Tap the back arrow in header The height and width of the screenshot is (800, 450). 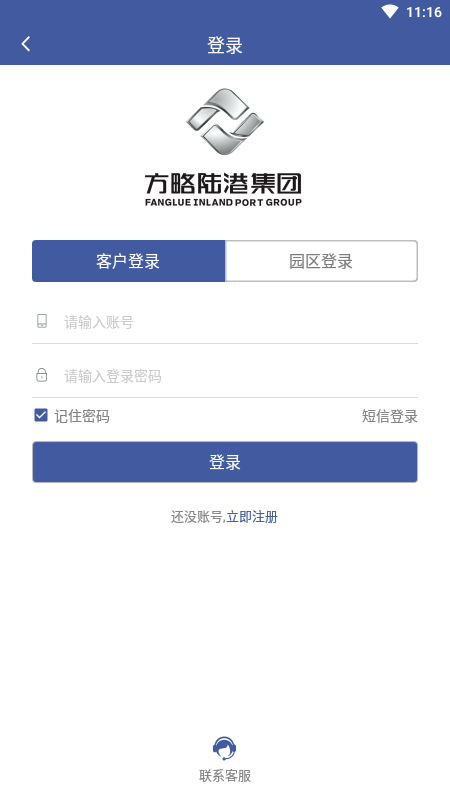coord(26,44)
